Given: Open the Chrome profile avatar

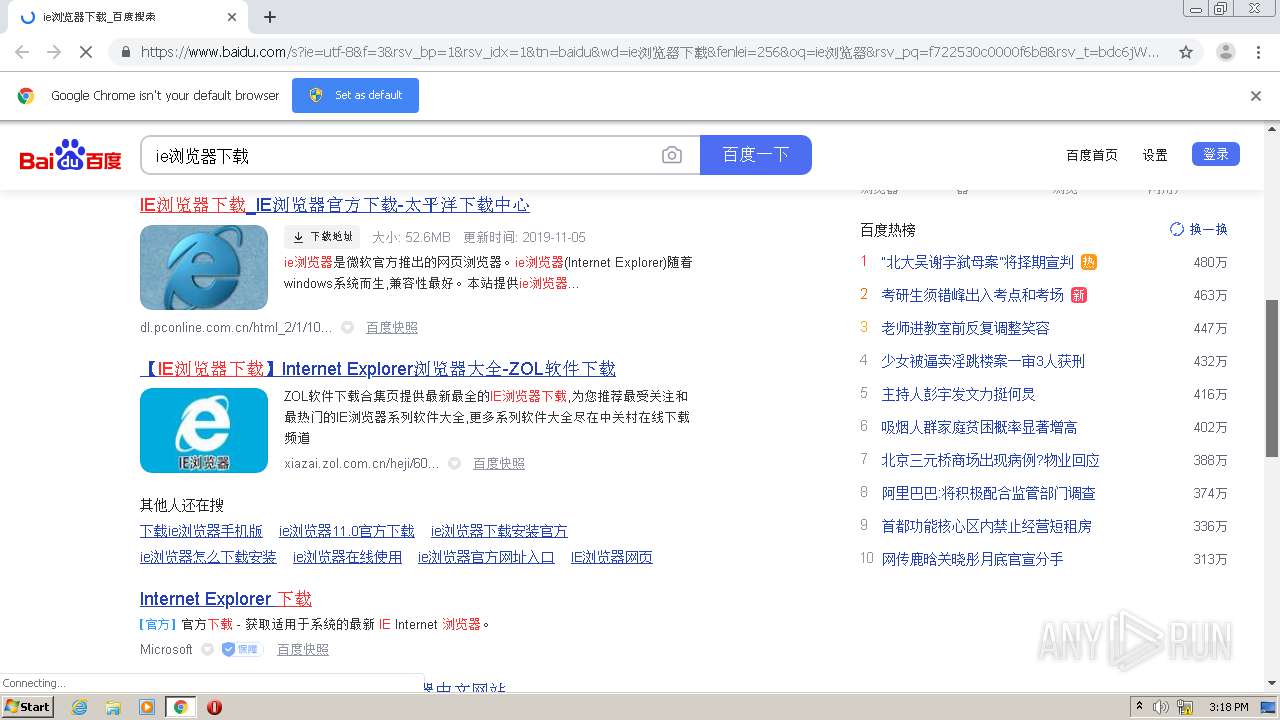Looking at the screenshot, I should pyautogui.click(x=1225, y=52).
